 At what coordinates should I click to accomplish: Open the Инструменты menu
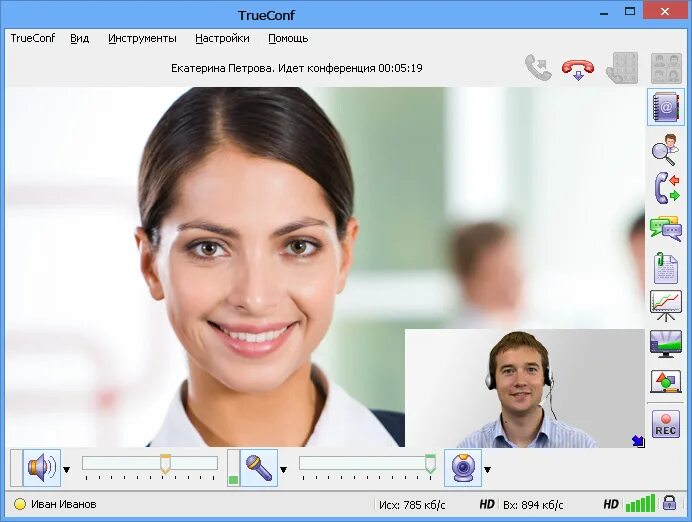coord(142,38)
